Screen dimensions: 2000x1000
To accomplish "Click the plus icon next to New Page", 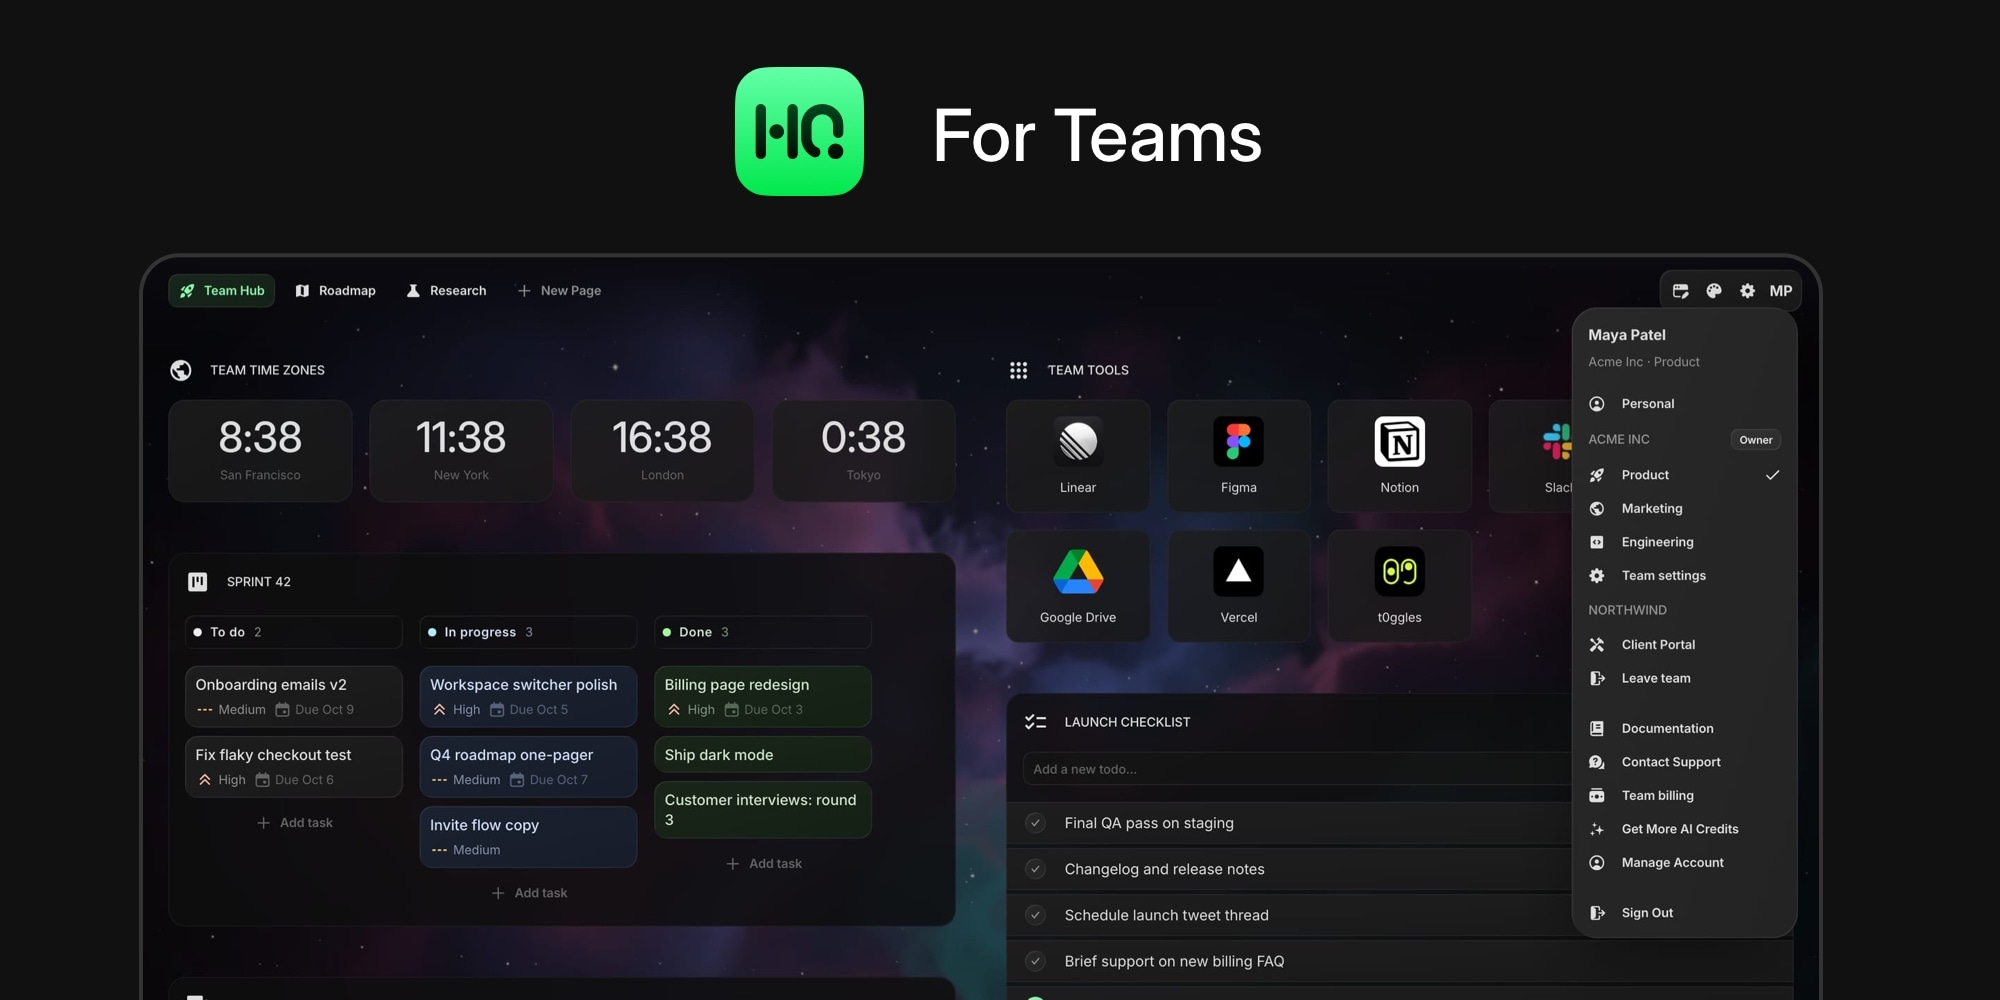I will 524,291.
